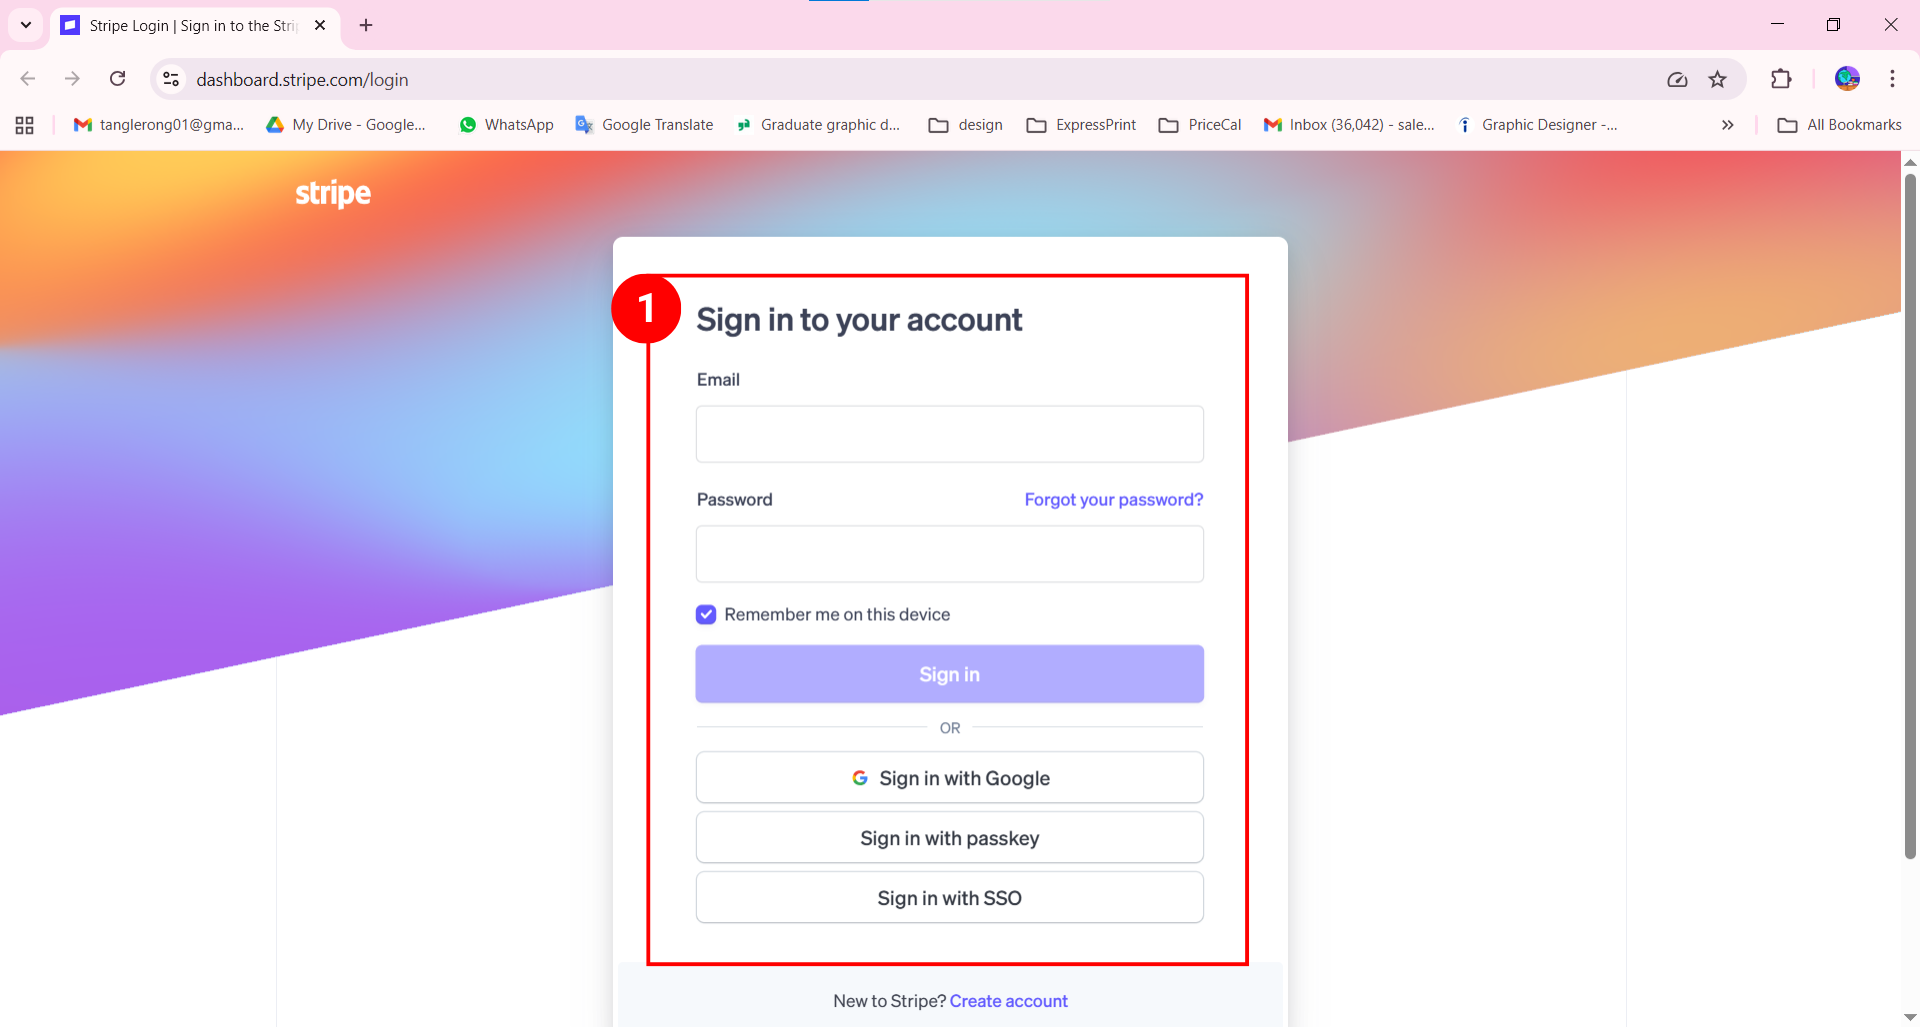The image size is (1920, 1028).
Task: Open the Chrome three-dot menu
Action: tap(1892, 79)
